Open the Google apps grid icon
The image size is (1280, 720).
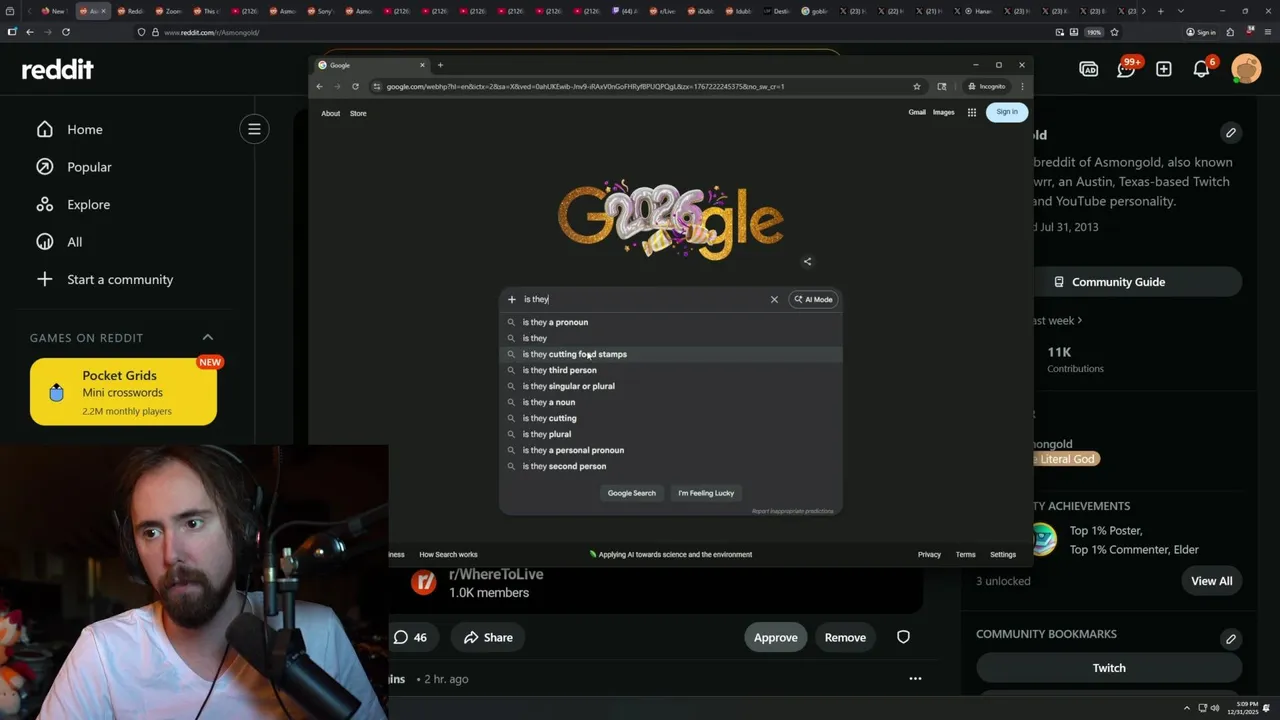pyautogui.click(x=972, y=112)
